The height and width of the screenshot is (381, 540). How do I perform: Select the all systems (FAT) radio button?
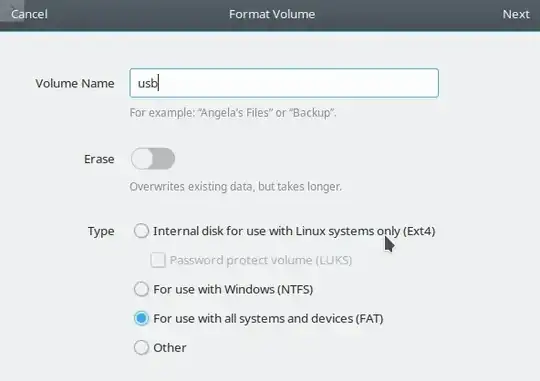pyautogui.click(x=141, y=318)
